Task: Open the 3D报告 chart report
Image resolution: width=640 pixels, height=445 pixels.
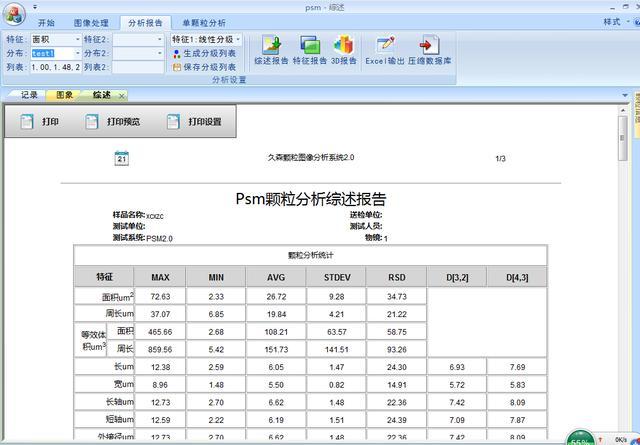Action: pos(344,50)
